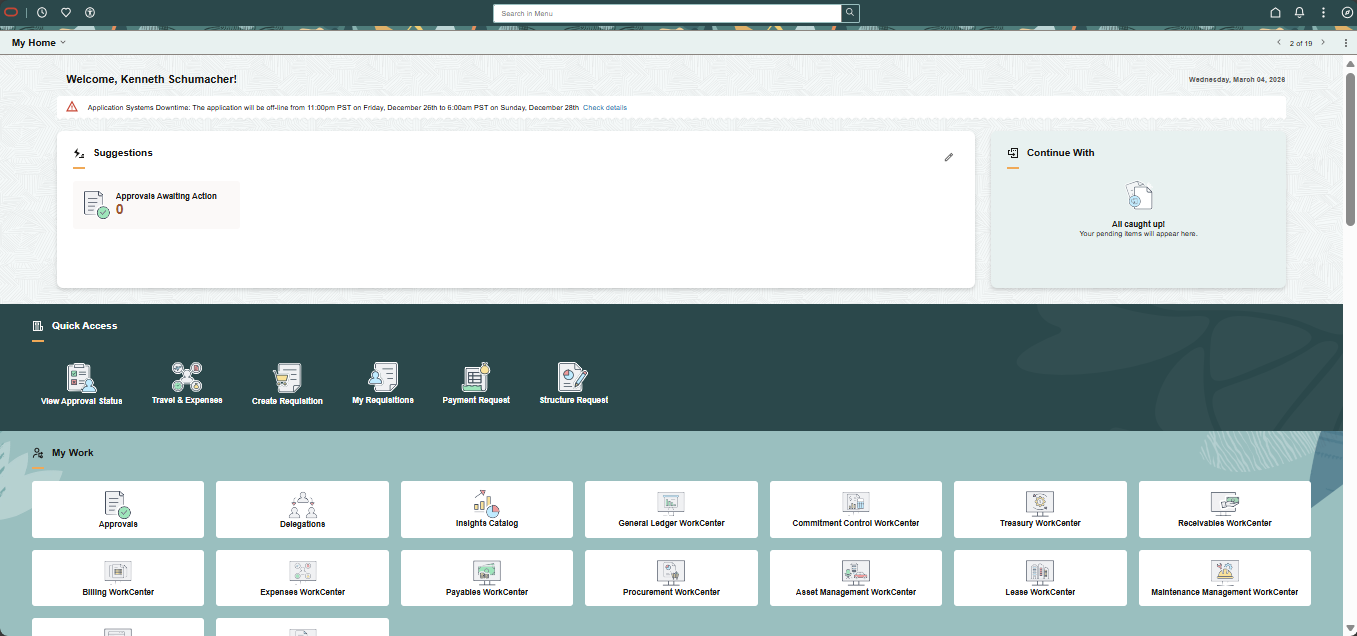Click the Check details link

coord(605,108)
